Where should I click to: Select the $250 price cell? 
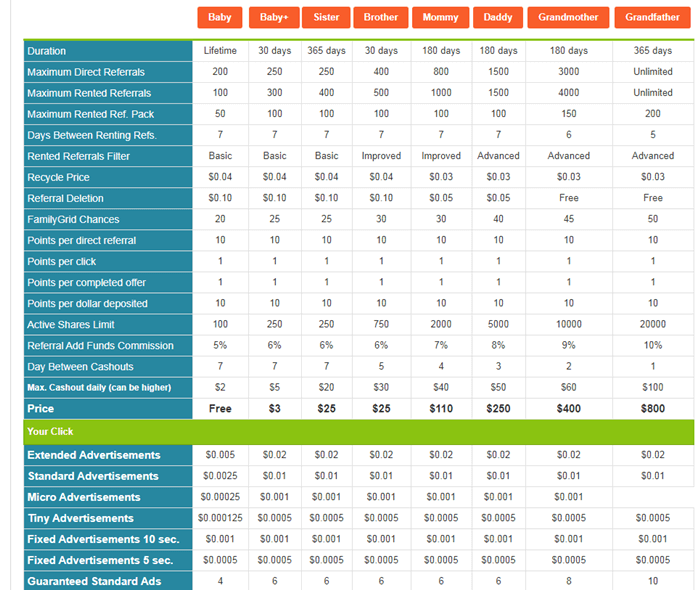coord(498,408)
